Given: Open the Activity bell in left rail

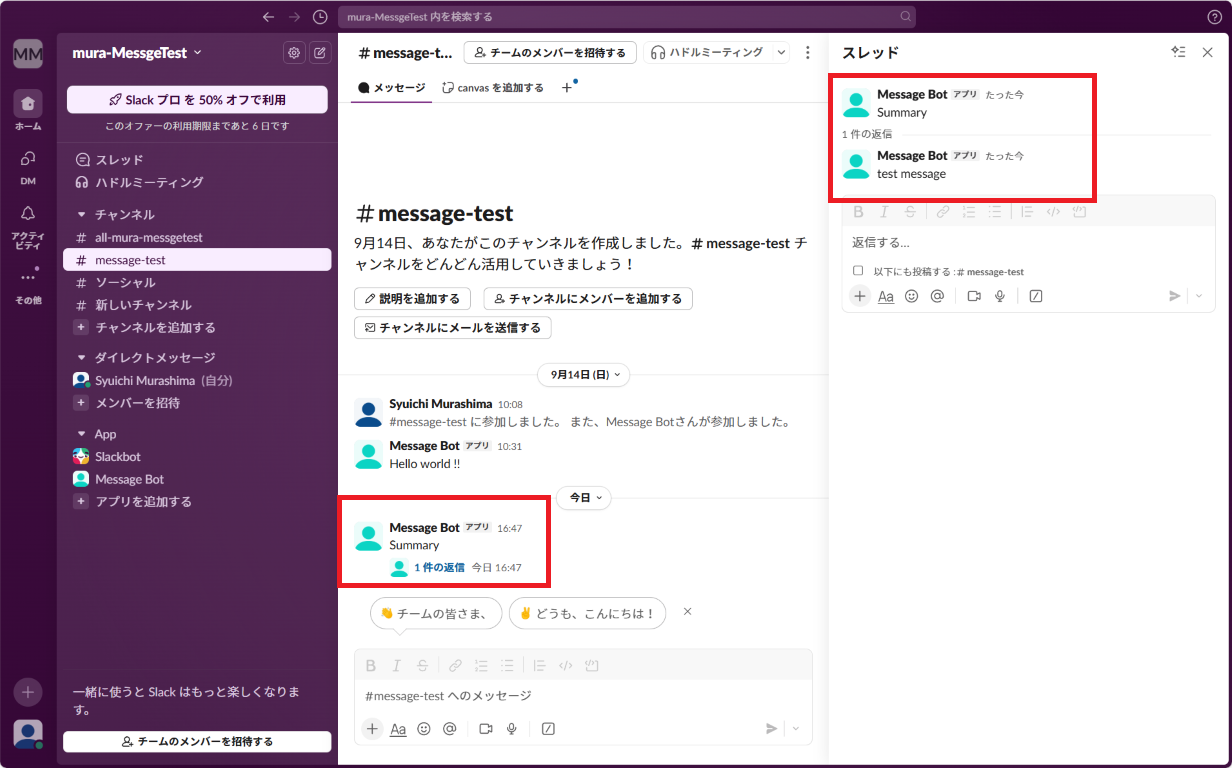Looking at the screenshot, I should click(x=28, y=213).
